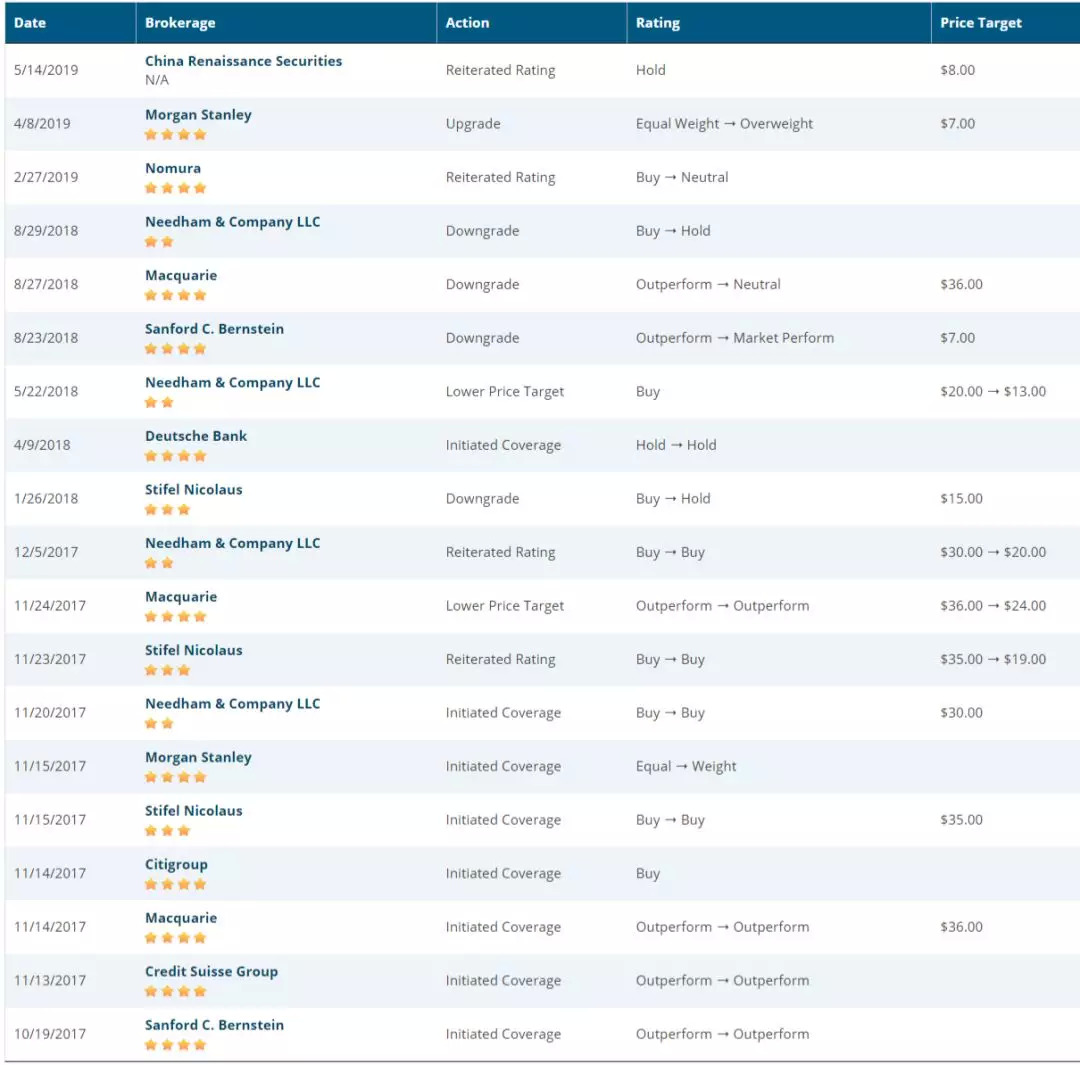Click the Brokerage column header
Image resolution: width=1080 pixels, height=1065 pixels.
pos(180,23)
